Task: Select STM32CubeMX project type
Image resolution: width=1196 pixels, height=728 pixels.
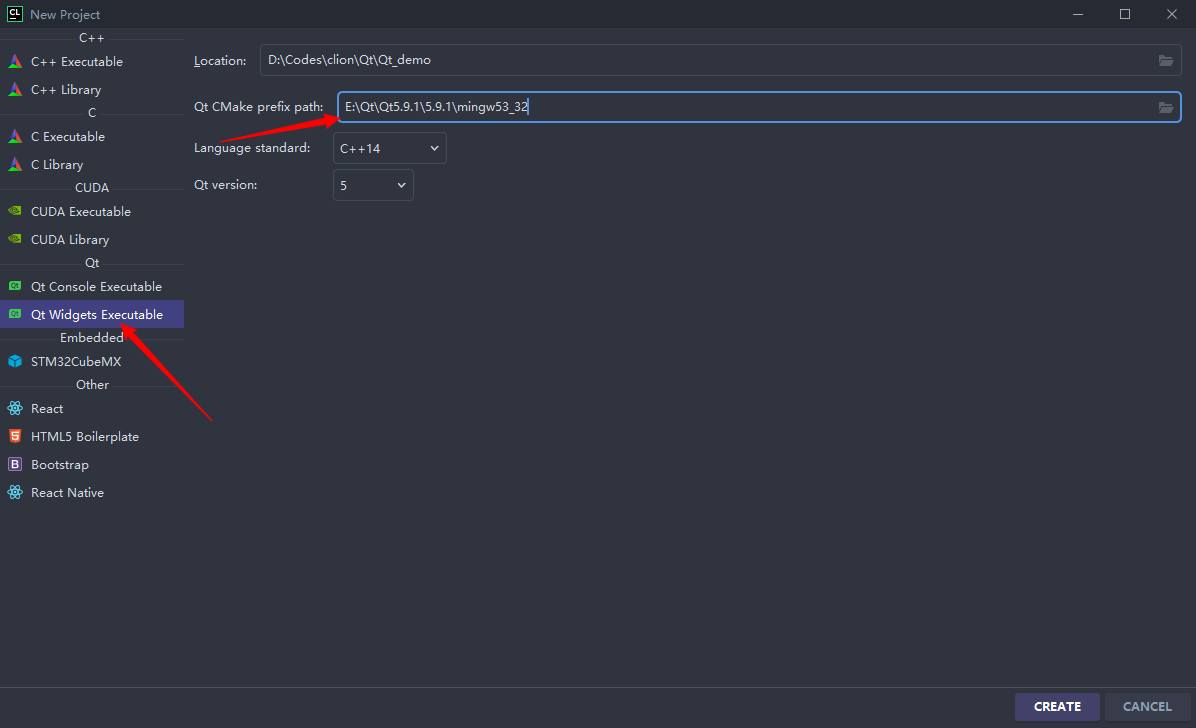Action: [x=92, y=361]
